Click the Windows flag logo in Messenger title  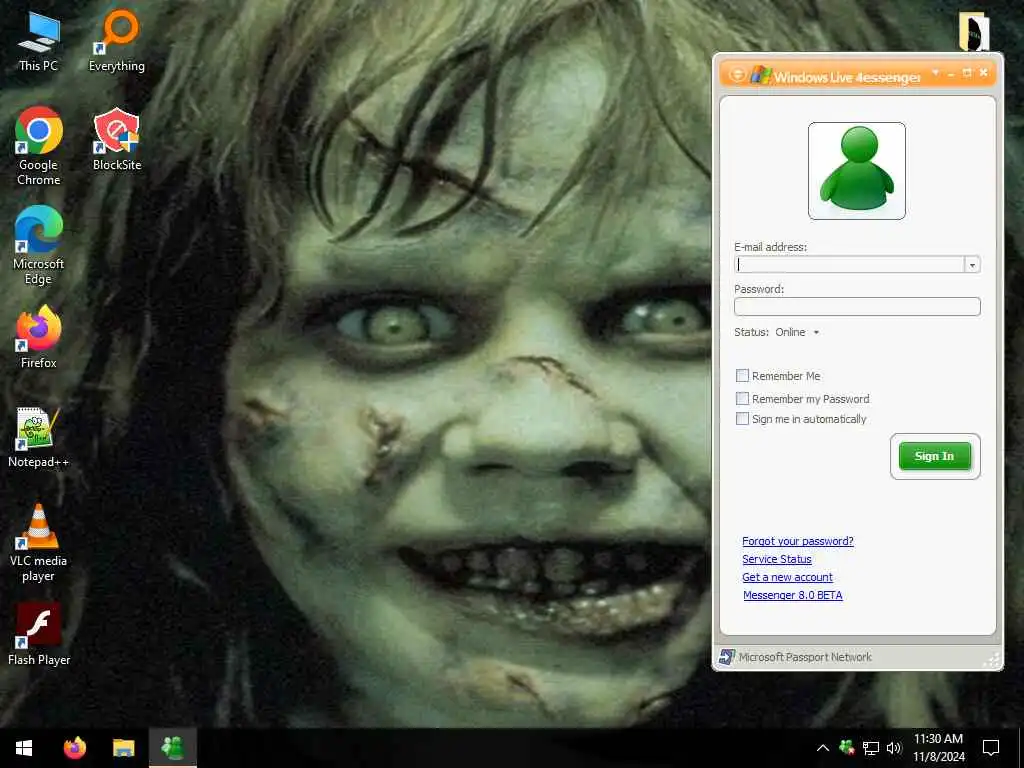(760, 74)
